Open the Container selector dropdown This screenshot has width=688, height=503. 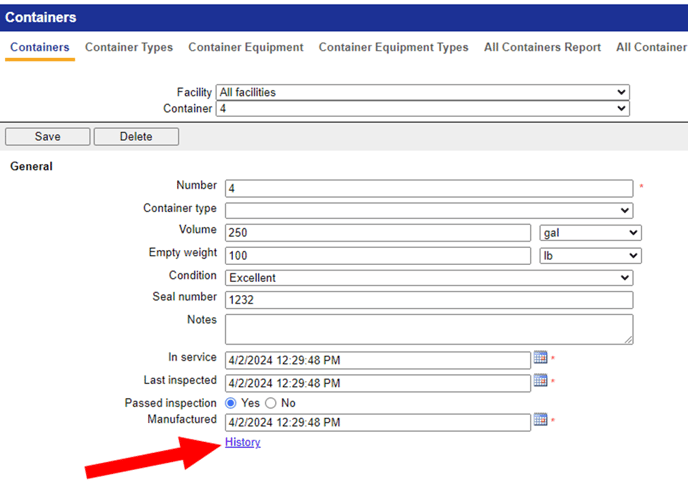[423, 108]
